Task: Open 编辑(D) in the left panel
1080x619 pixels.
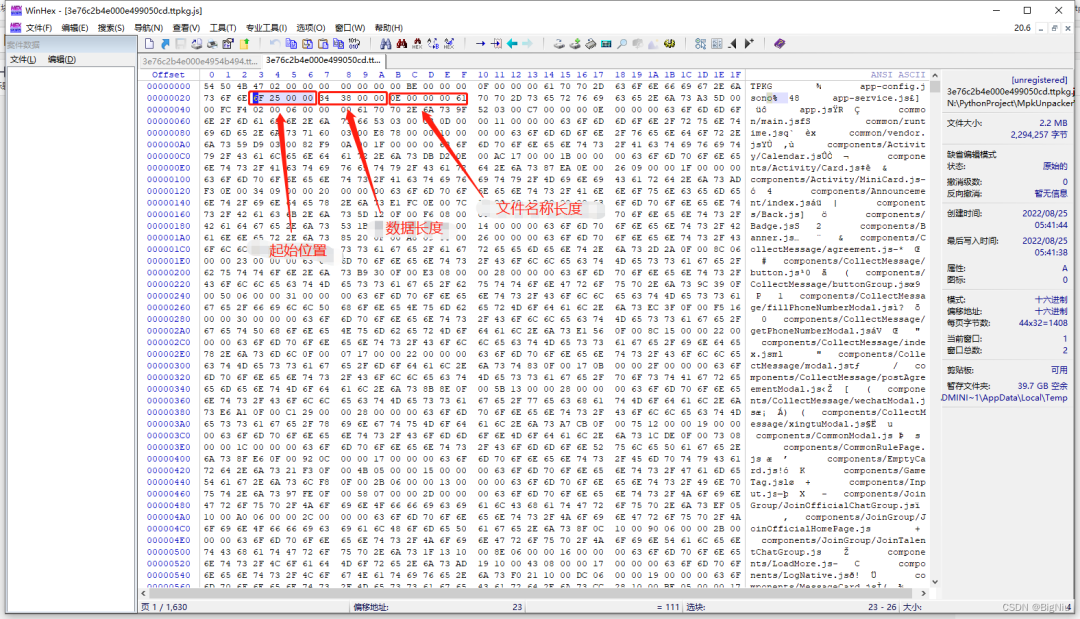Action: coord(61,59)
